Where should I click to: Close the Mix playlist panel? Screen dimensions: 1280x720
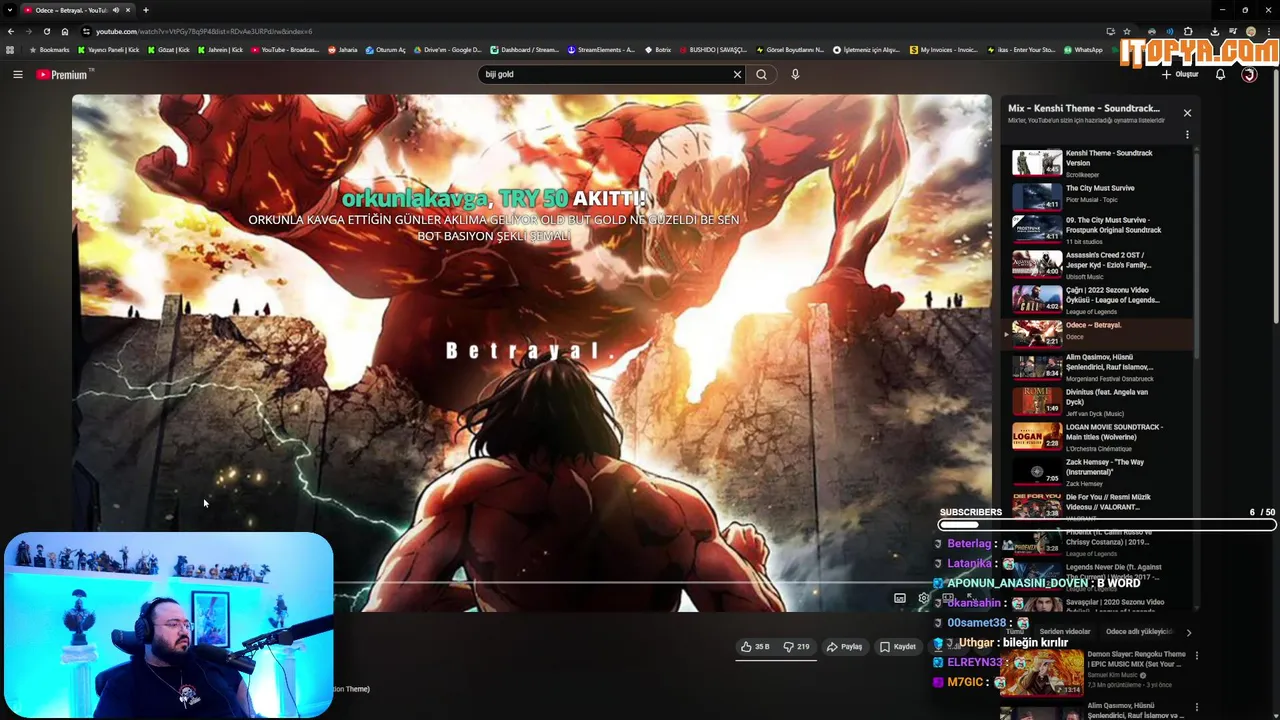[1187, 113]
